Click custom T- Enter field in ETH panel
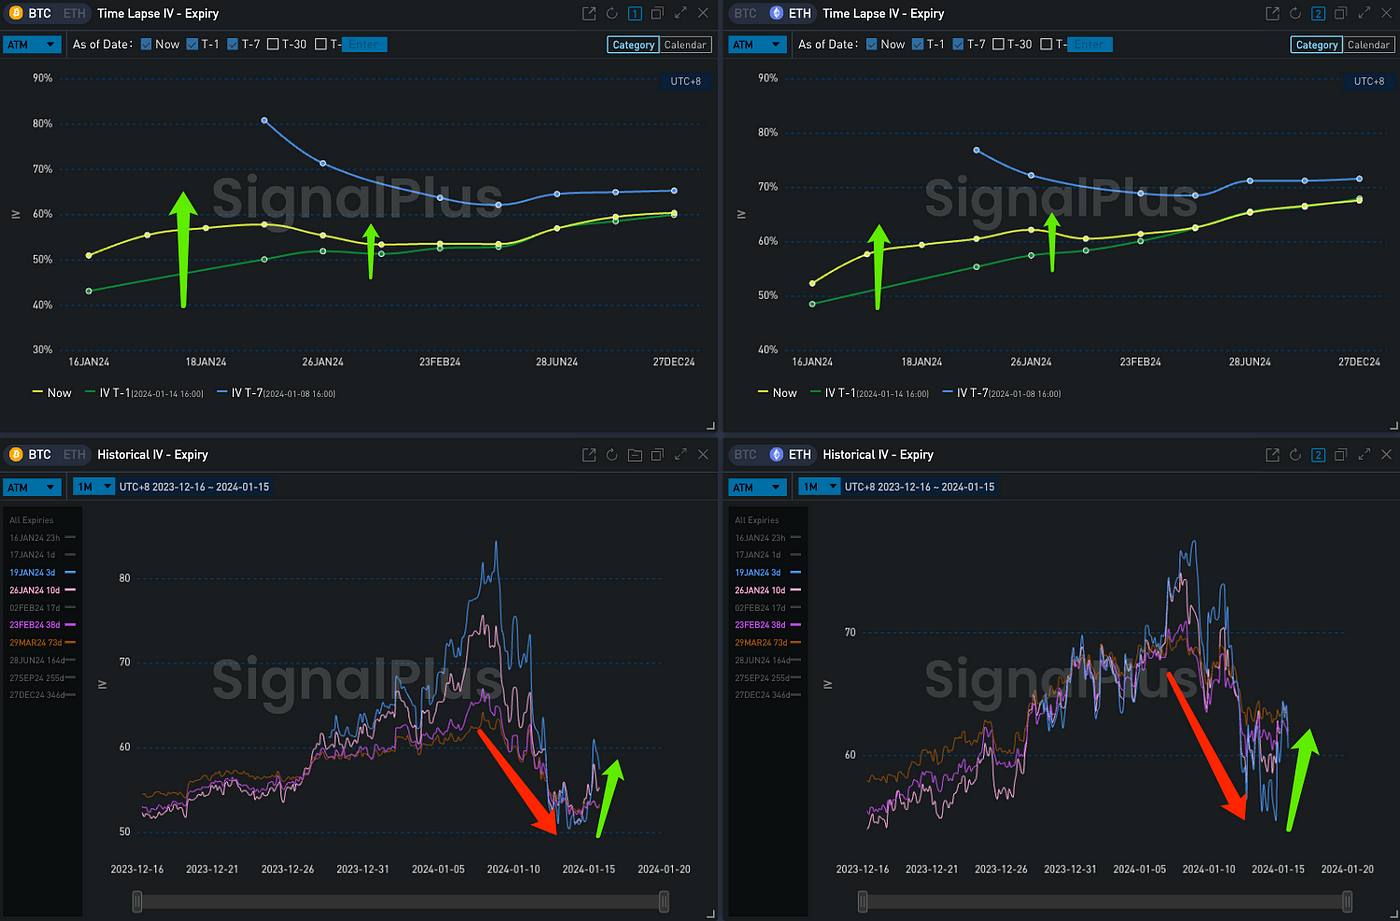Viewport: 1400px width, 921px height. (x=1089, y=45)
